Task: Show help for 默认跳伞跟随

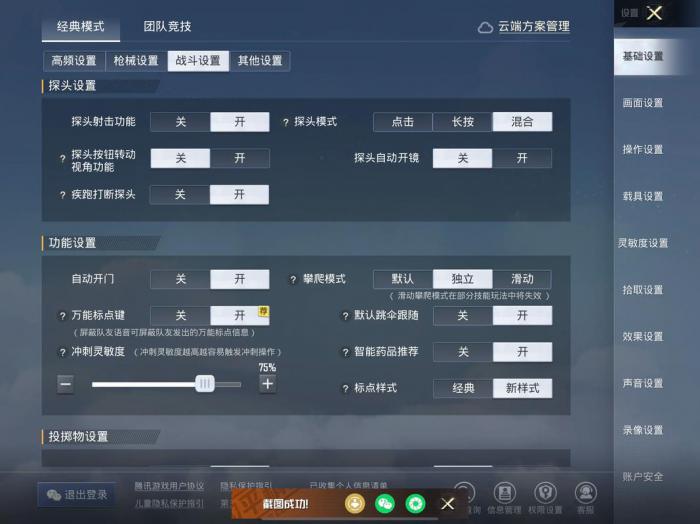Action: click(x=345, y=316)
